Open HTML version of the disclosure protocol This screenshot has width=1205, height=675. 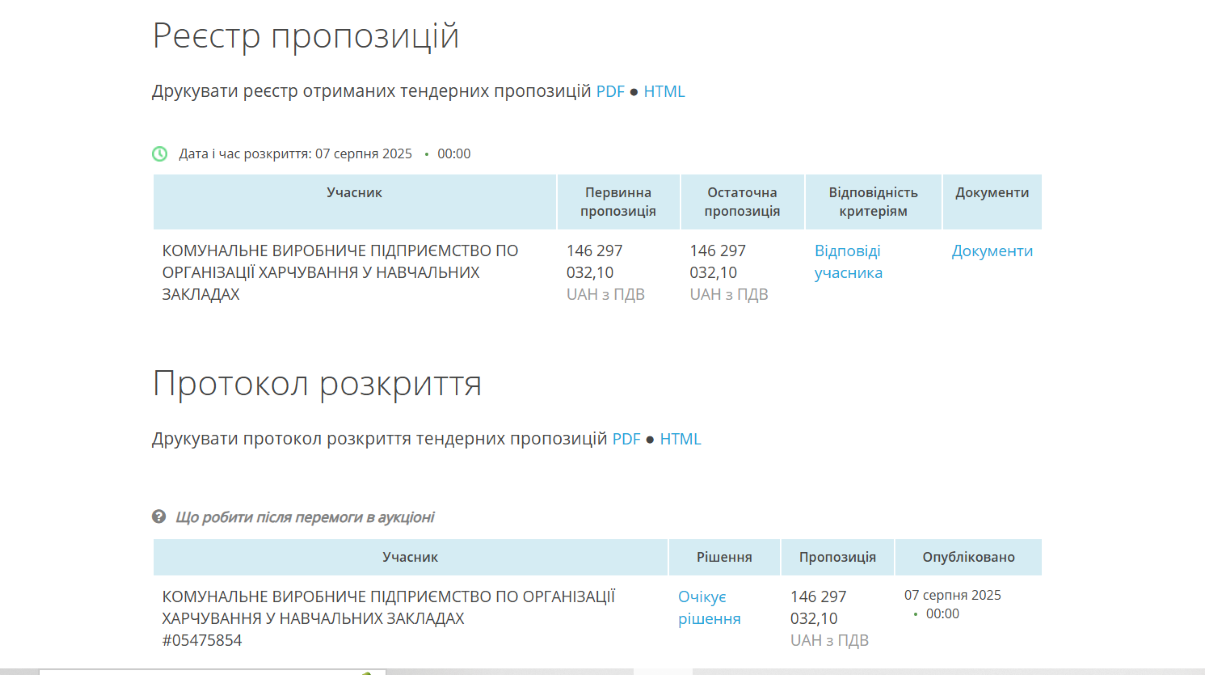(x=680, y=439)
